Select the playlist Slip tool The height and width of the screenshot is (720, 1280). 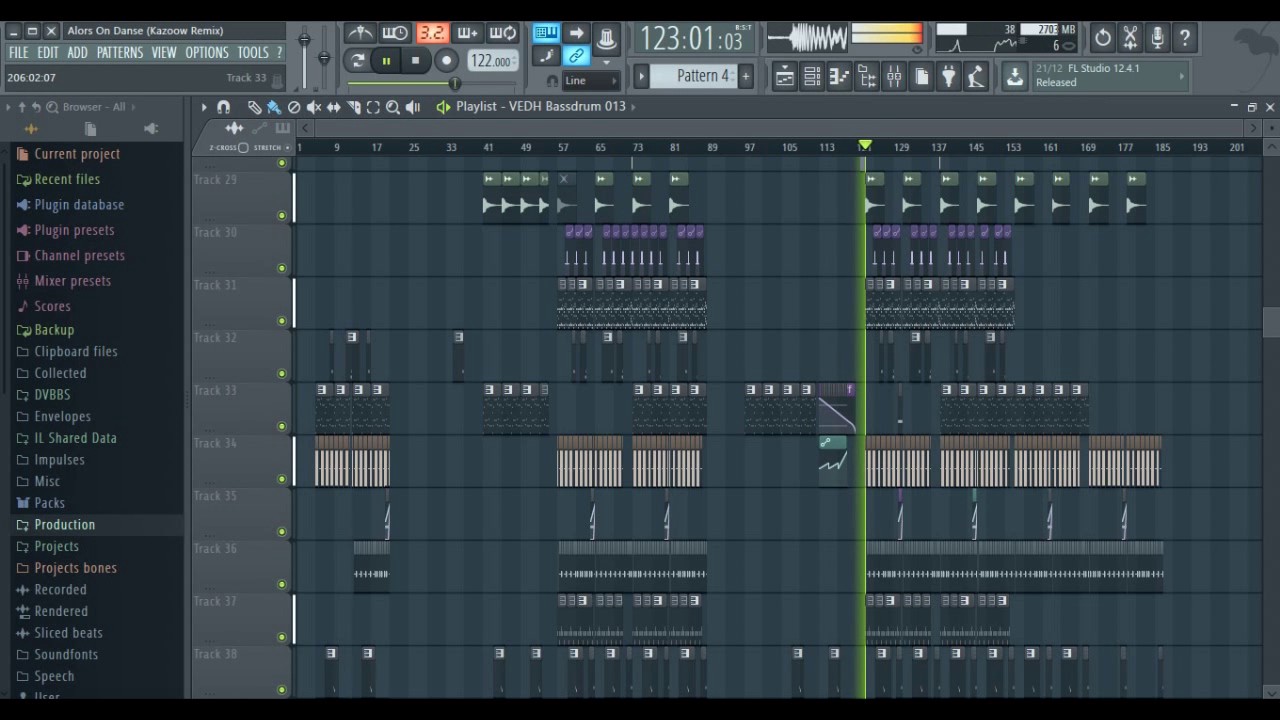pos(334,107)
